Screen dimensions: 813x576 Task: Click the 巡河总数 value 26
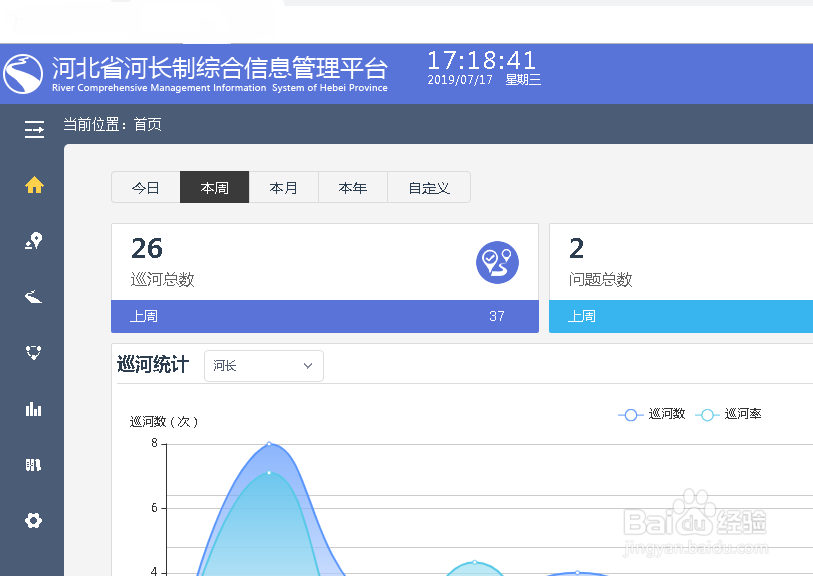(x=147, y=248)
